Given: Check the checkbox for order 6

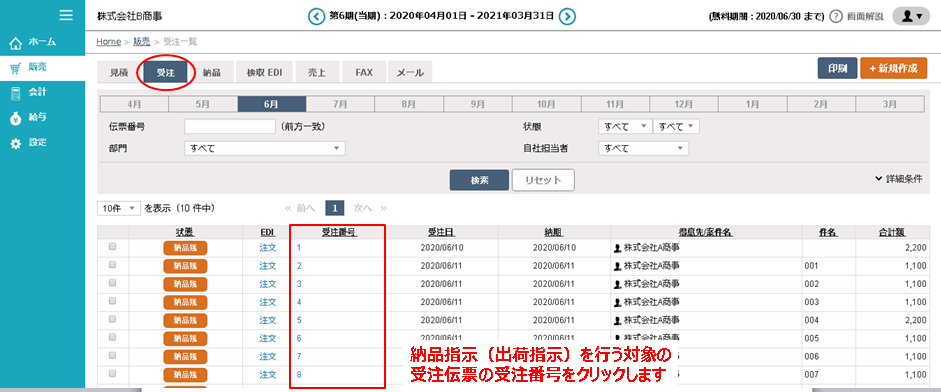Looking at the screenshot, I should coord(112,337).
